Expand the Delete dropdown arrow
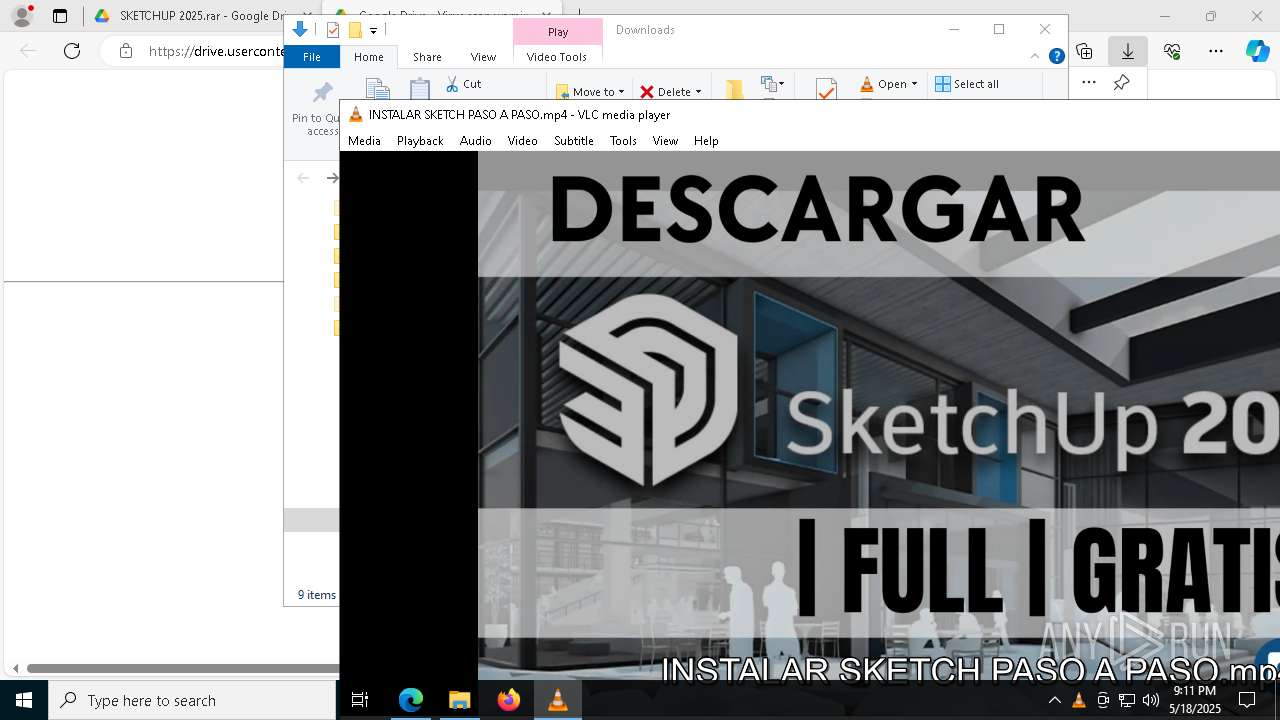 pos(698,92)
